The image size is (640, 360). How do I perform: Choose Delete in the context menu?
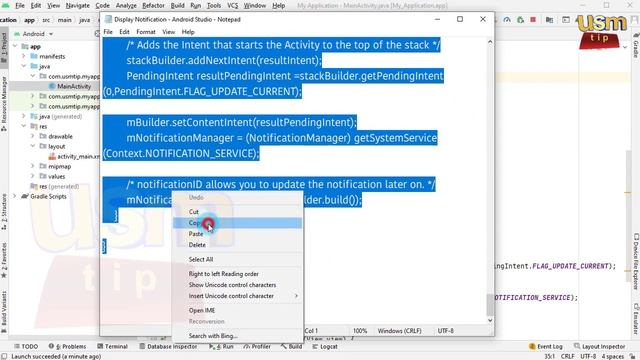(237, 245)
